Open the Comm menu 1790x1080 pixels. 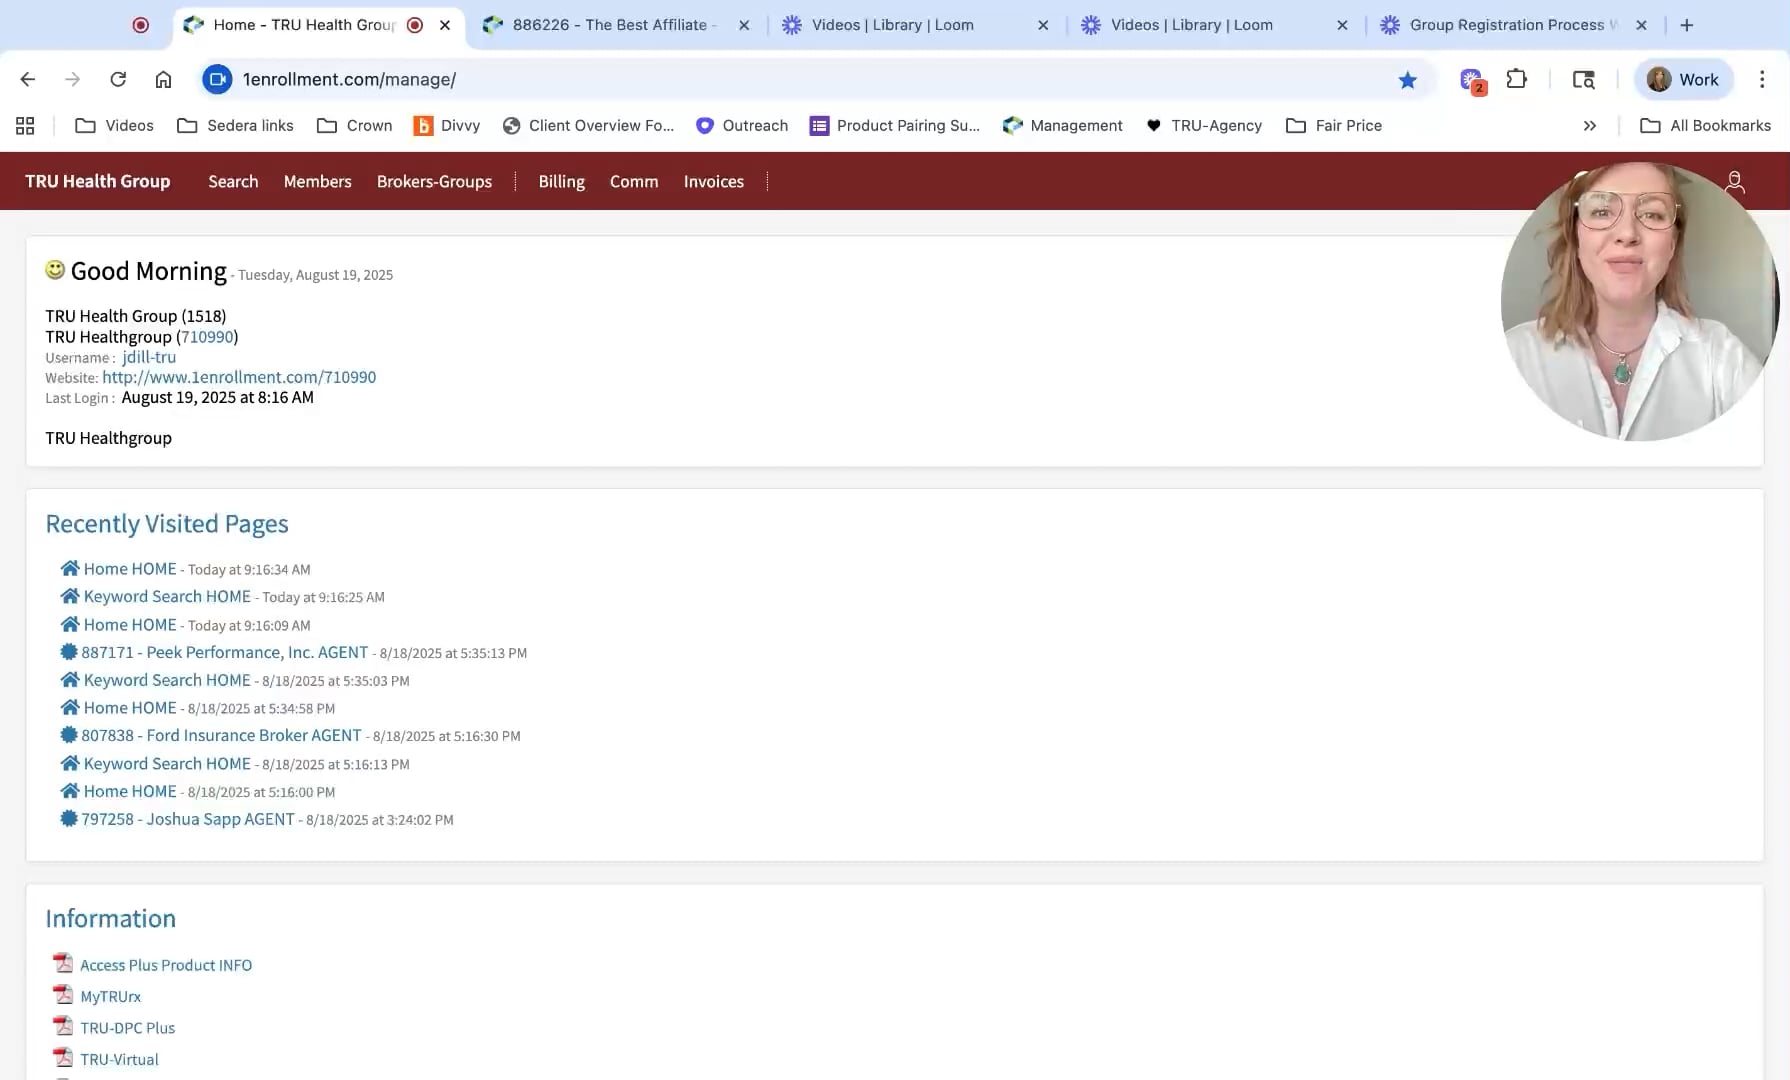[634, 181]
